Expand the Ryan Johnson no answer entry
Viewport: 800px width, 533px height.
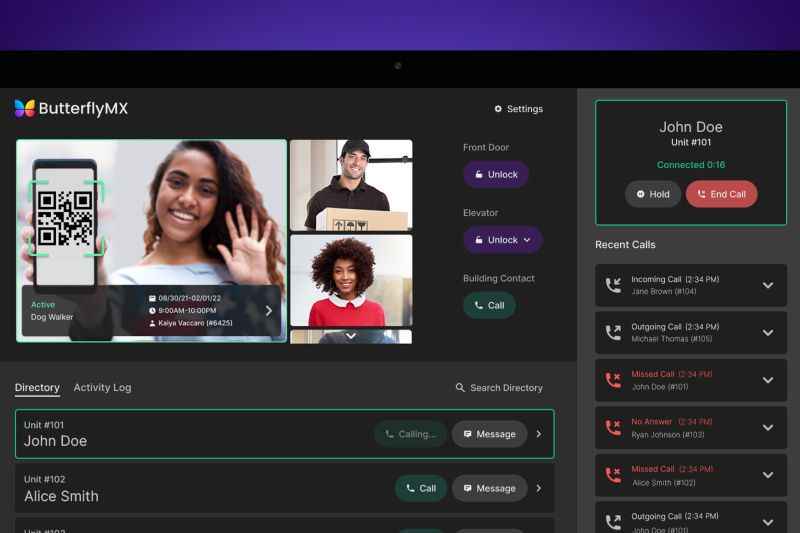click(x=767, y=428)
